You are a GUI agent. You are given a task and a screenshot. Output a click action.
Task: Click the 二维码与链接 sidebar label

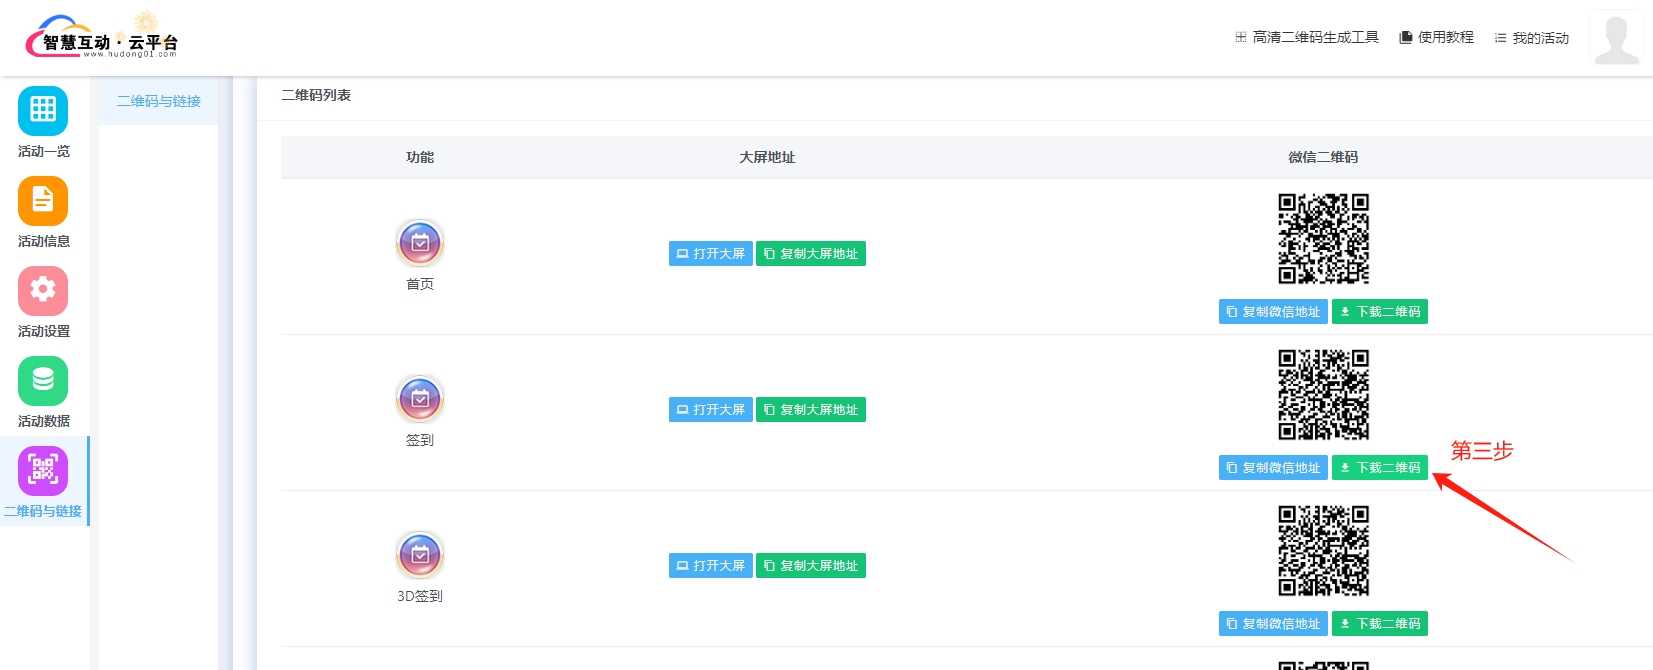(x=43, y=512)
